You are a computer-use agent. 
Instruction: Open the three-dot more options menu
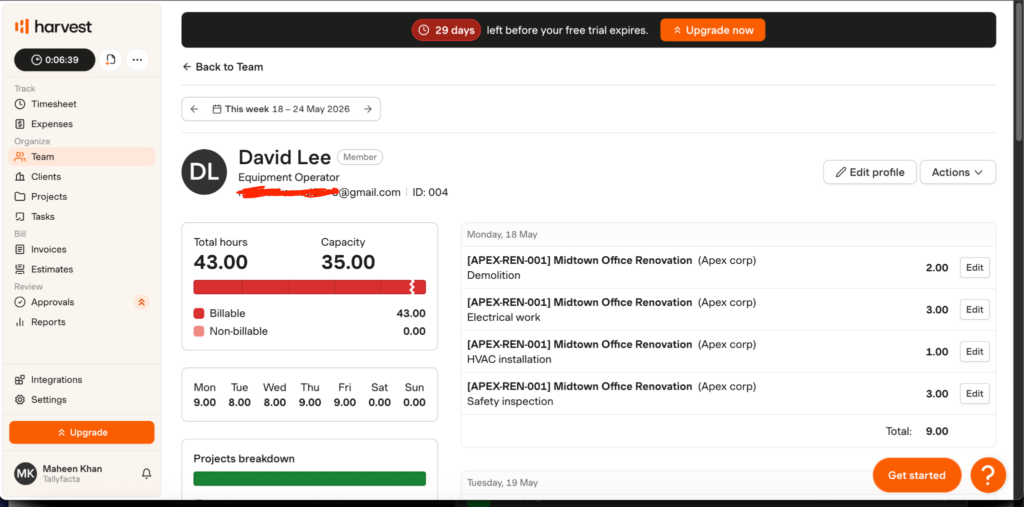(x=137, y=60)
